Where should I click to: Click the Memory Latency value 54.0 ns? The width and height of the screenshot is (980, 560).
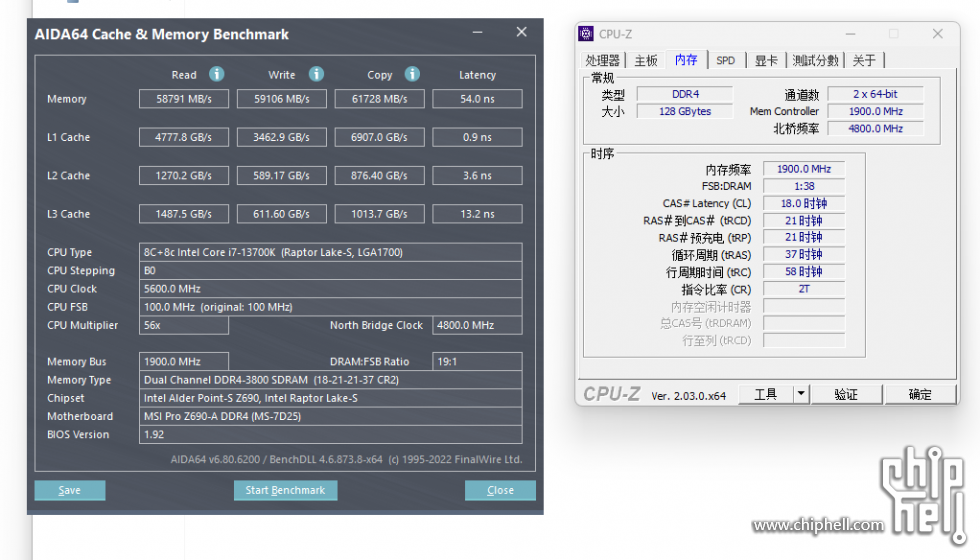[x=478, y=99]
